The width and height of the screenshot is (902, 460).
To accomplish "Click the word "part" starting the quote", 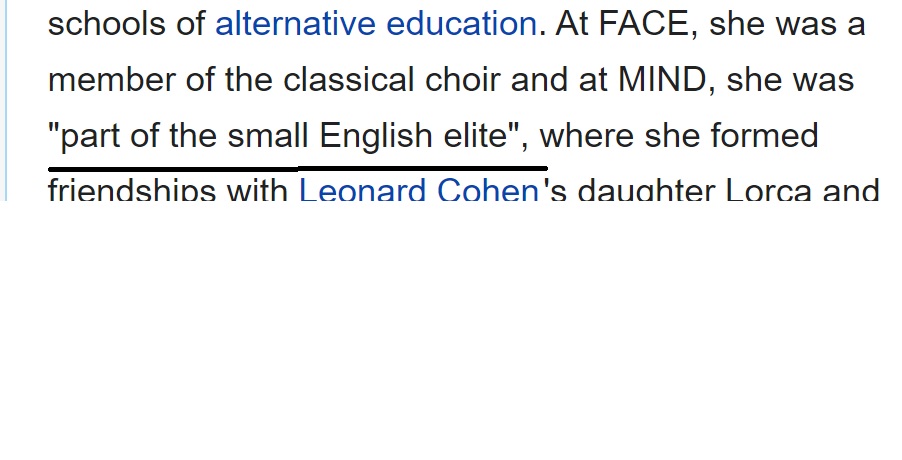I will [x=90, y=138].
